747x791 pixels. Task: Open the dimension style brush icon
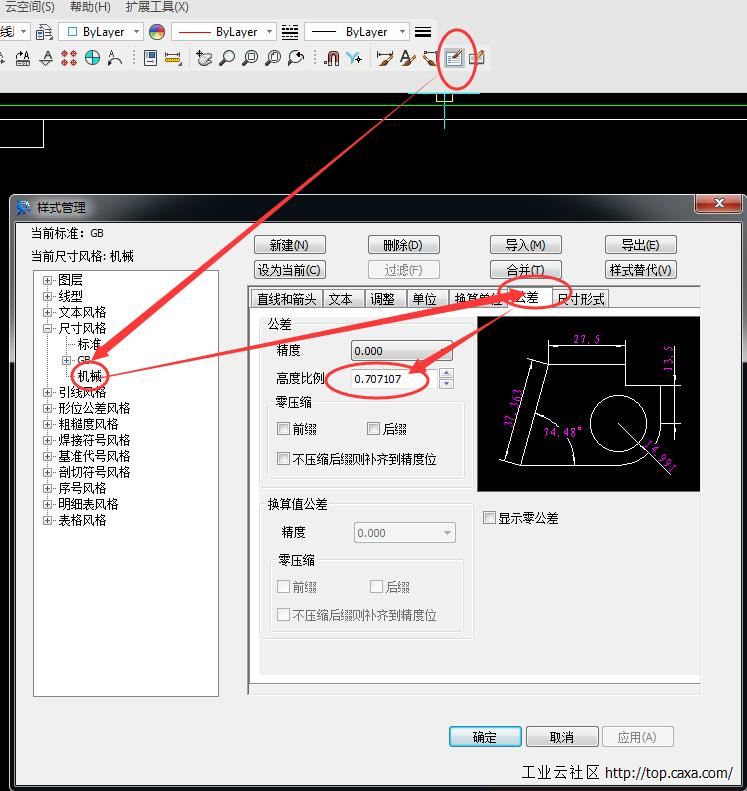coord(385,59)
